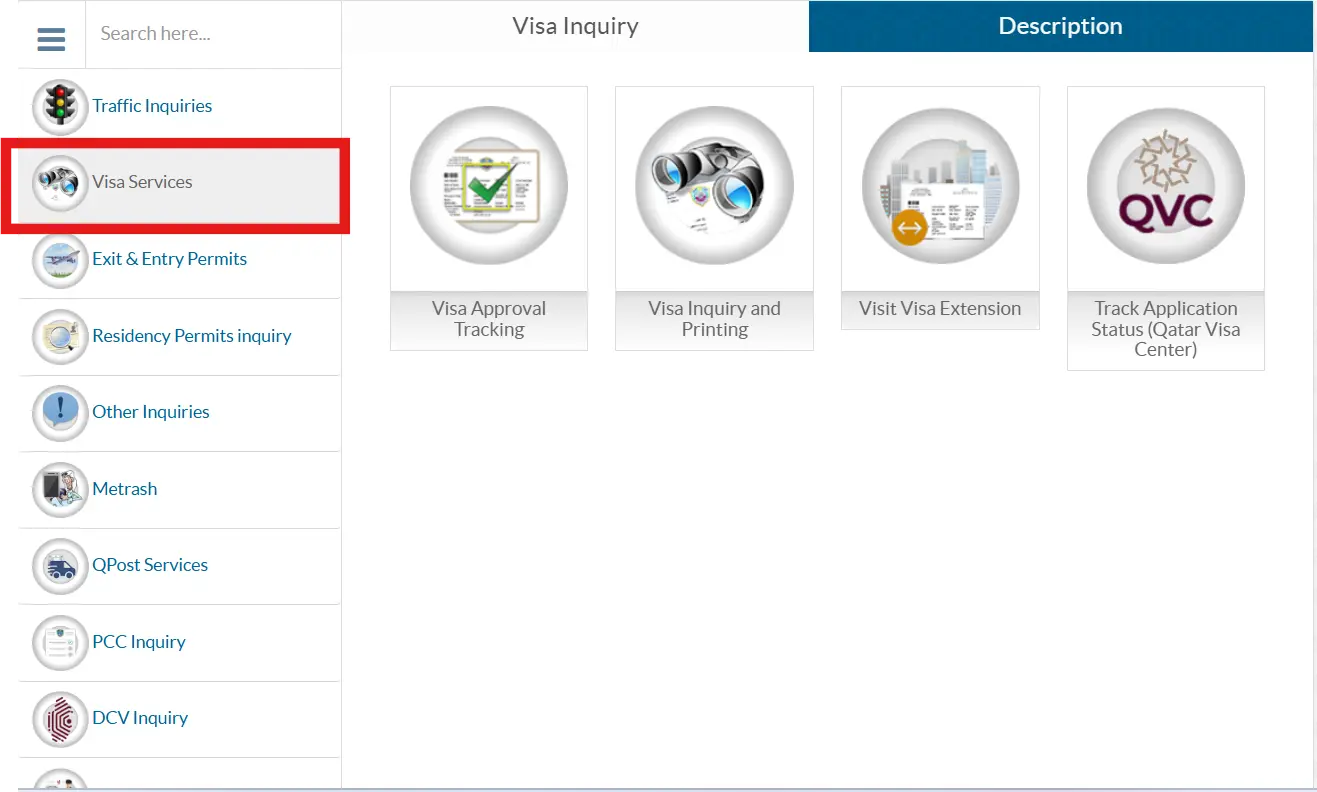Open the QVC Track Application Status icon
Screen dimensions: 1317x792
tap(1164, 186)
